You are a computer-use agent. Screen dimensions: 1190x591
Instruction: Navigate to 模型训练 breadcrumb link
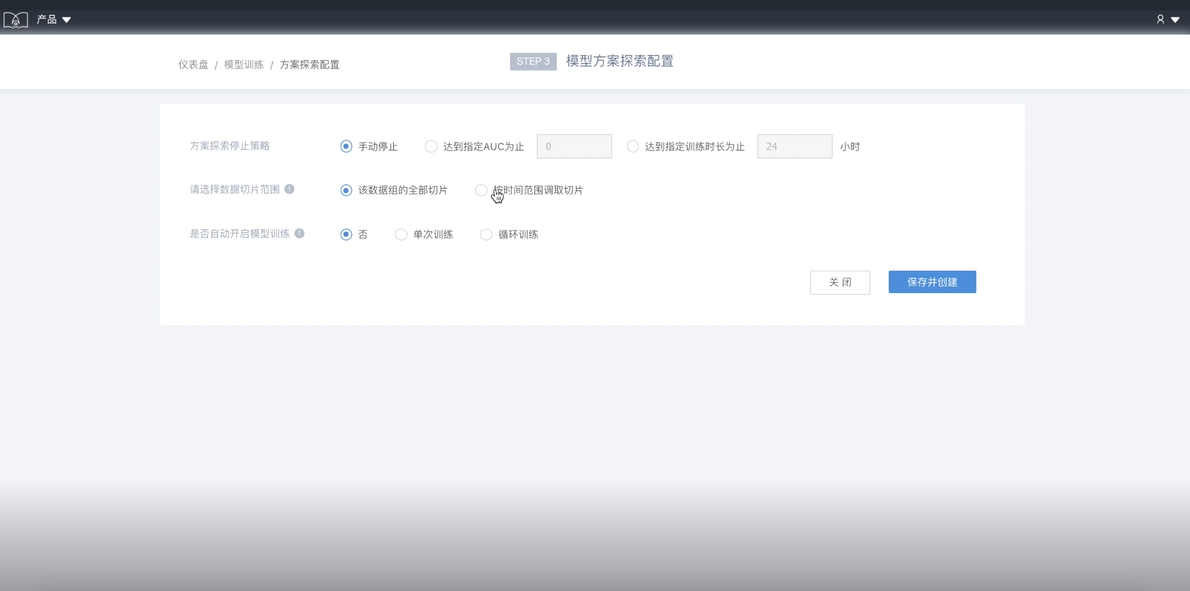coord(244,65)
